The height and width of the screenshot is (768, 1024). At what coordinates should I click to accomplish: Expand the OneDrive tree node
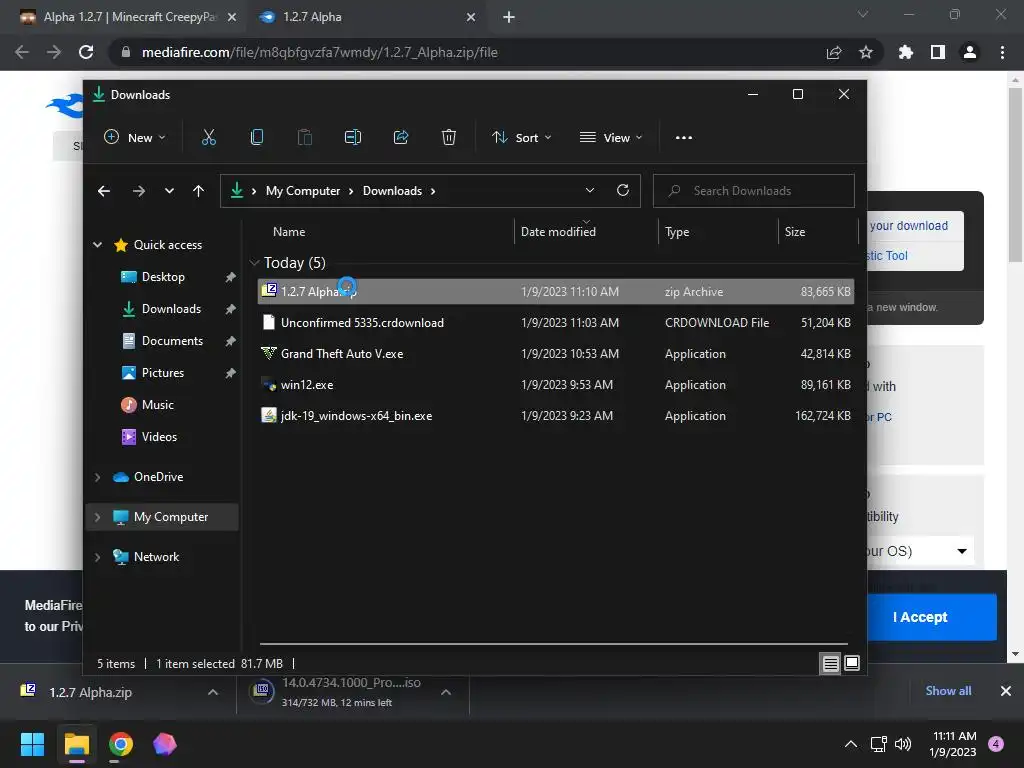click(x=97, y=477)
